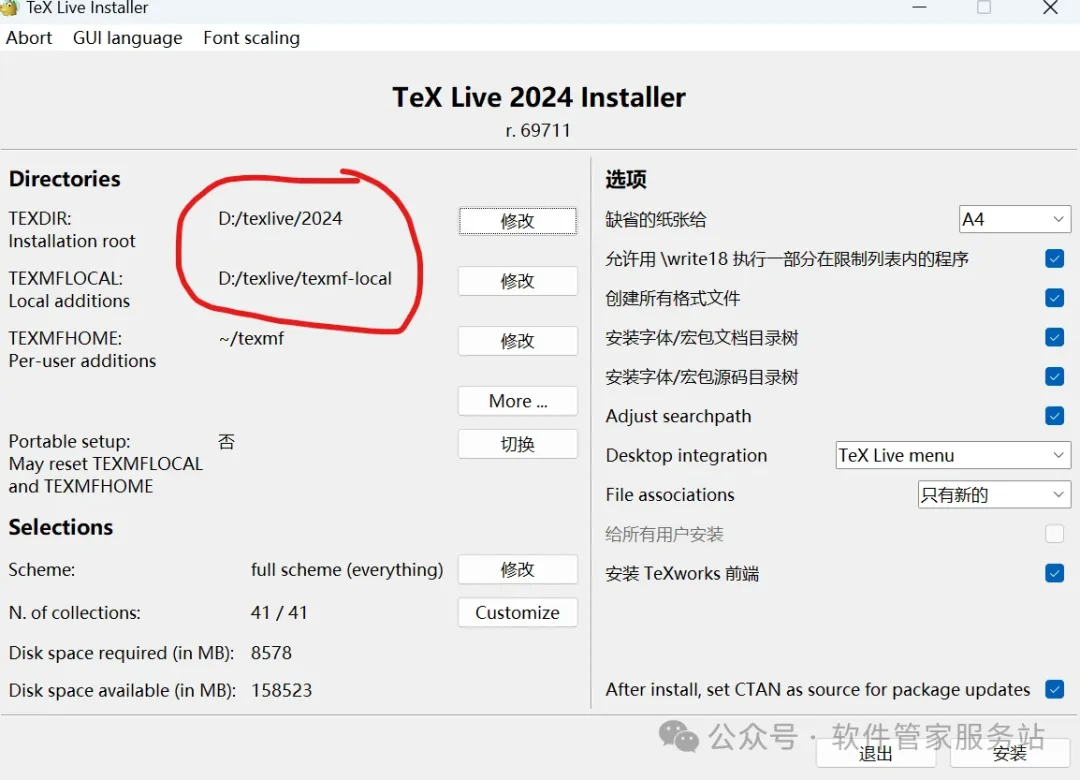Toggle the Adjust searchpath checkbox
This screenshot has width=1080, height=780.
coord(1055,416)
